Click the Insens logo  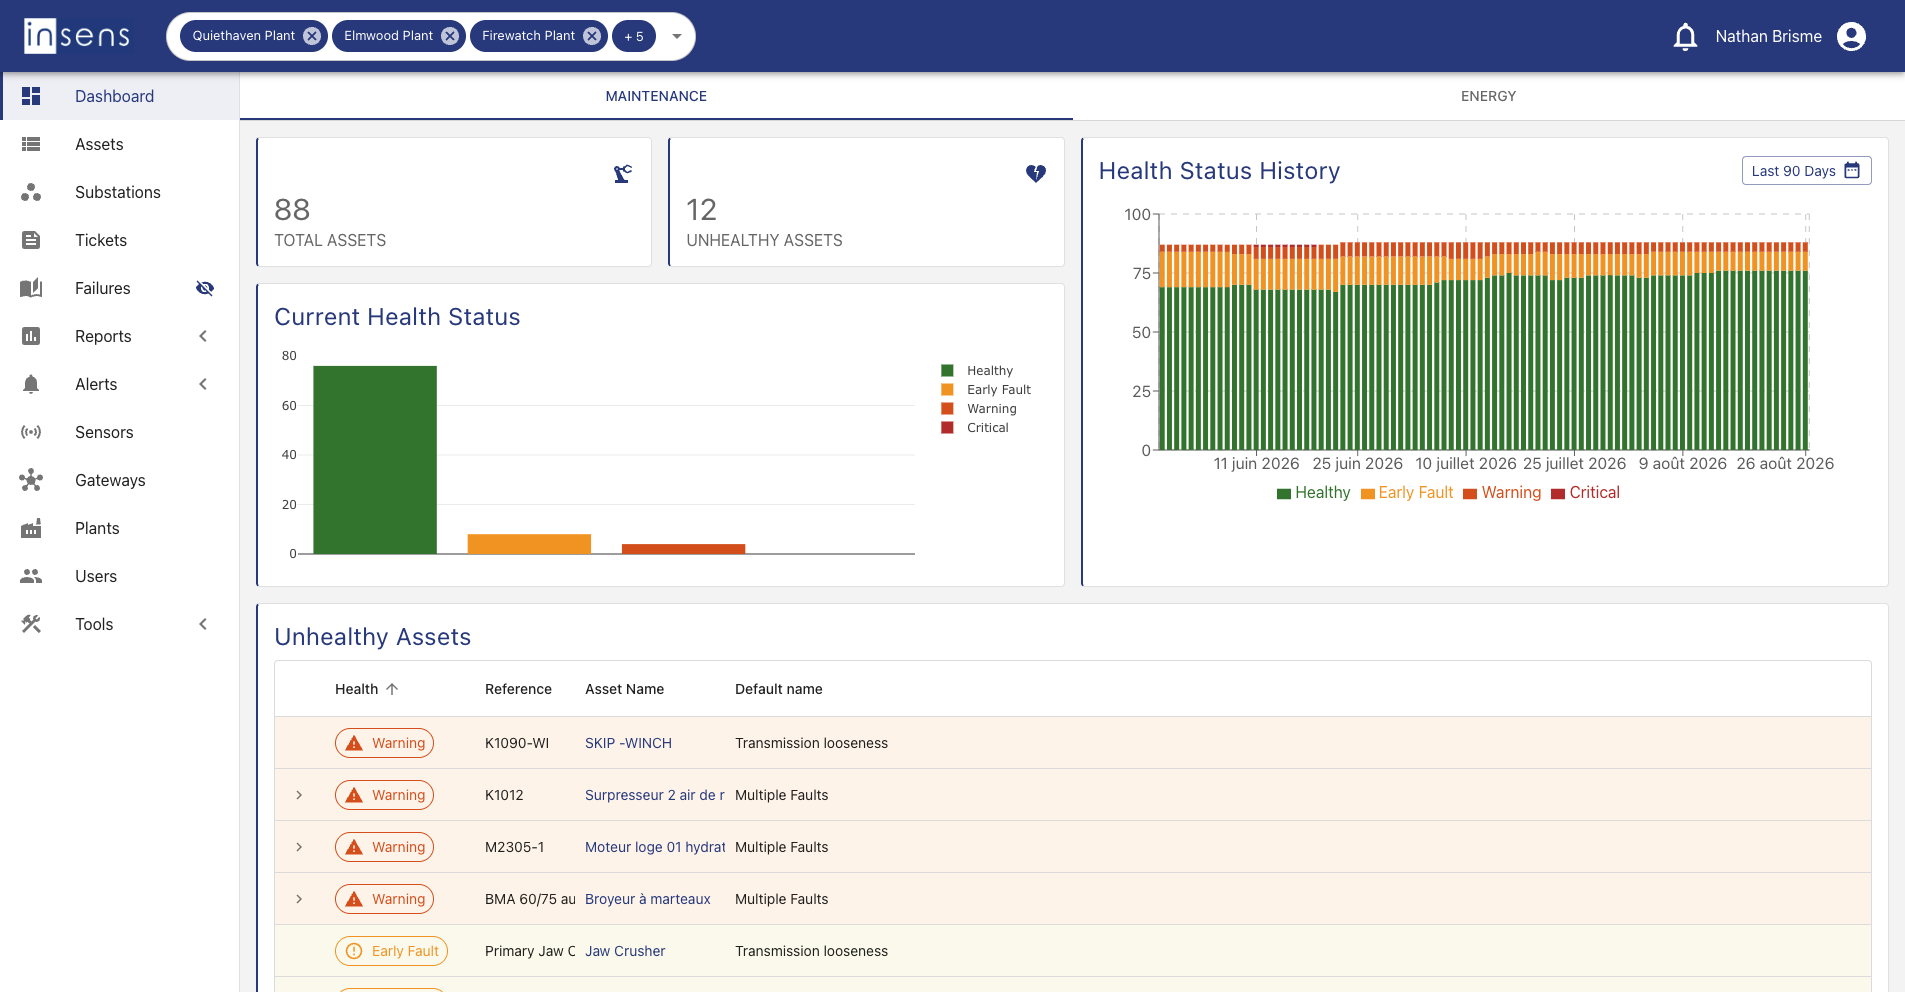click(x=77, y=36)
